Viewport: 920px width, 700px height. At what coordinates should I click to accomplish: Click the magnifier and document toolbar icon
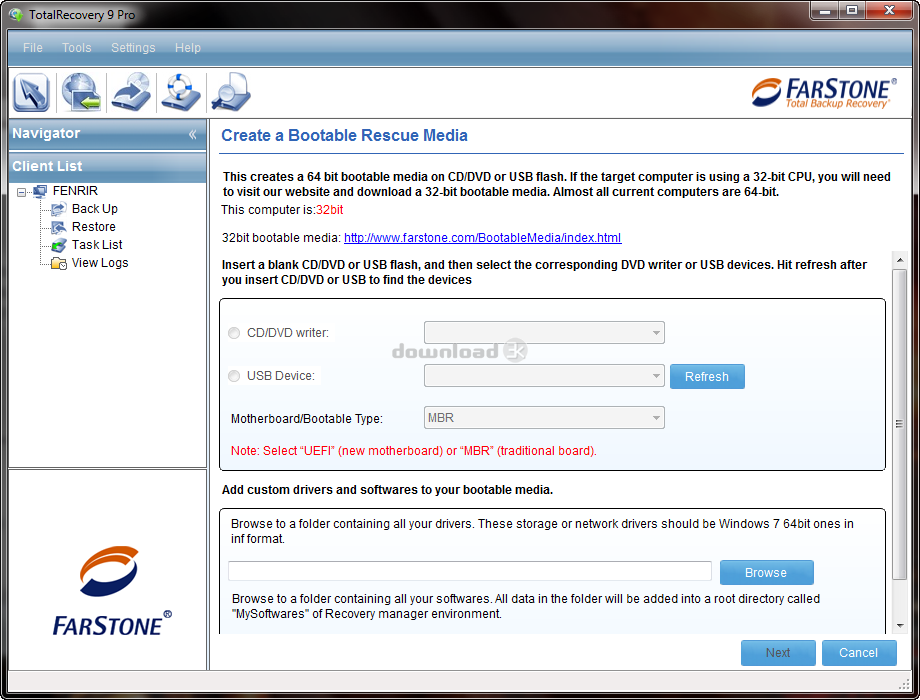230,93
